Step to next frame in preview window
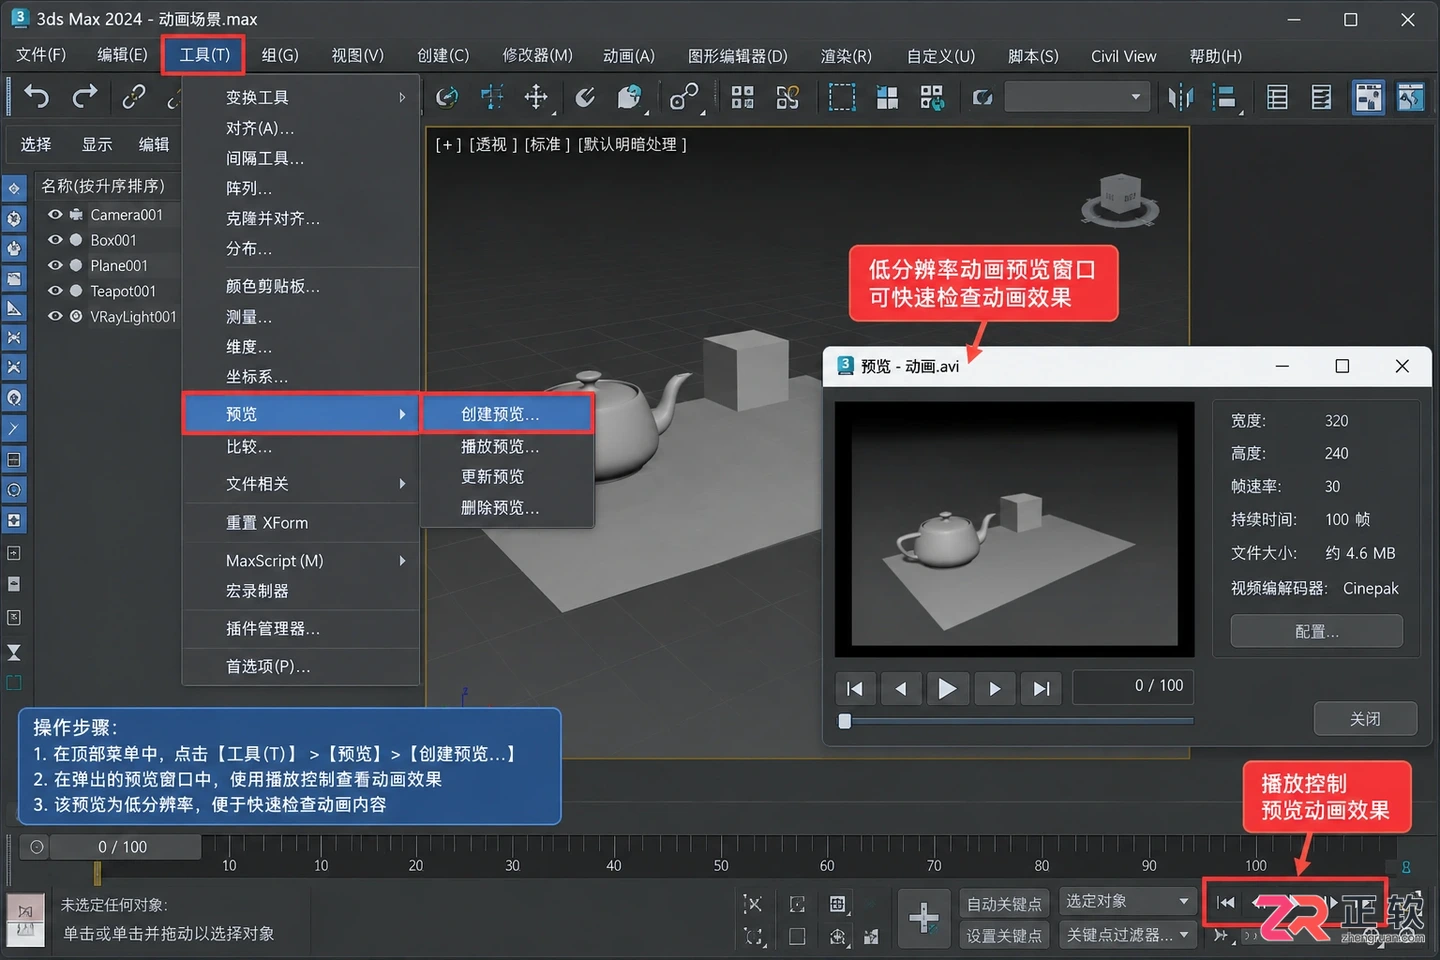Image resolution: width=1440 pixels, height=960 pixels. (x=994, y=688)
